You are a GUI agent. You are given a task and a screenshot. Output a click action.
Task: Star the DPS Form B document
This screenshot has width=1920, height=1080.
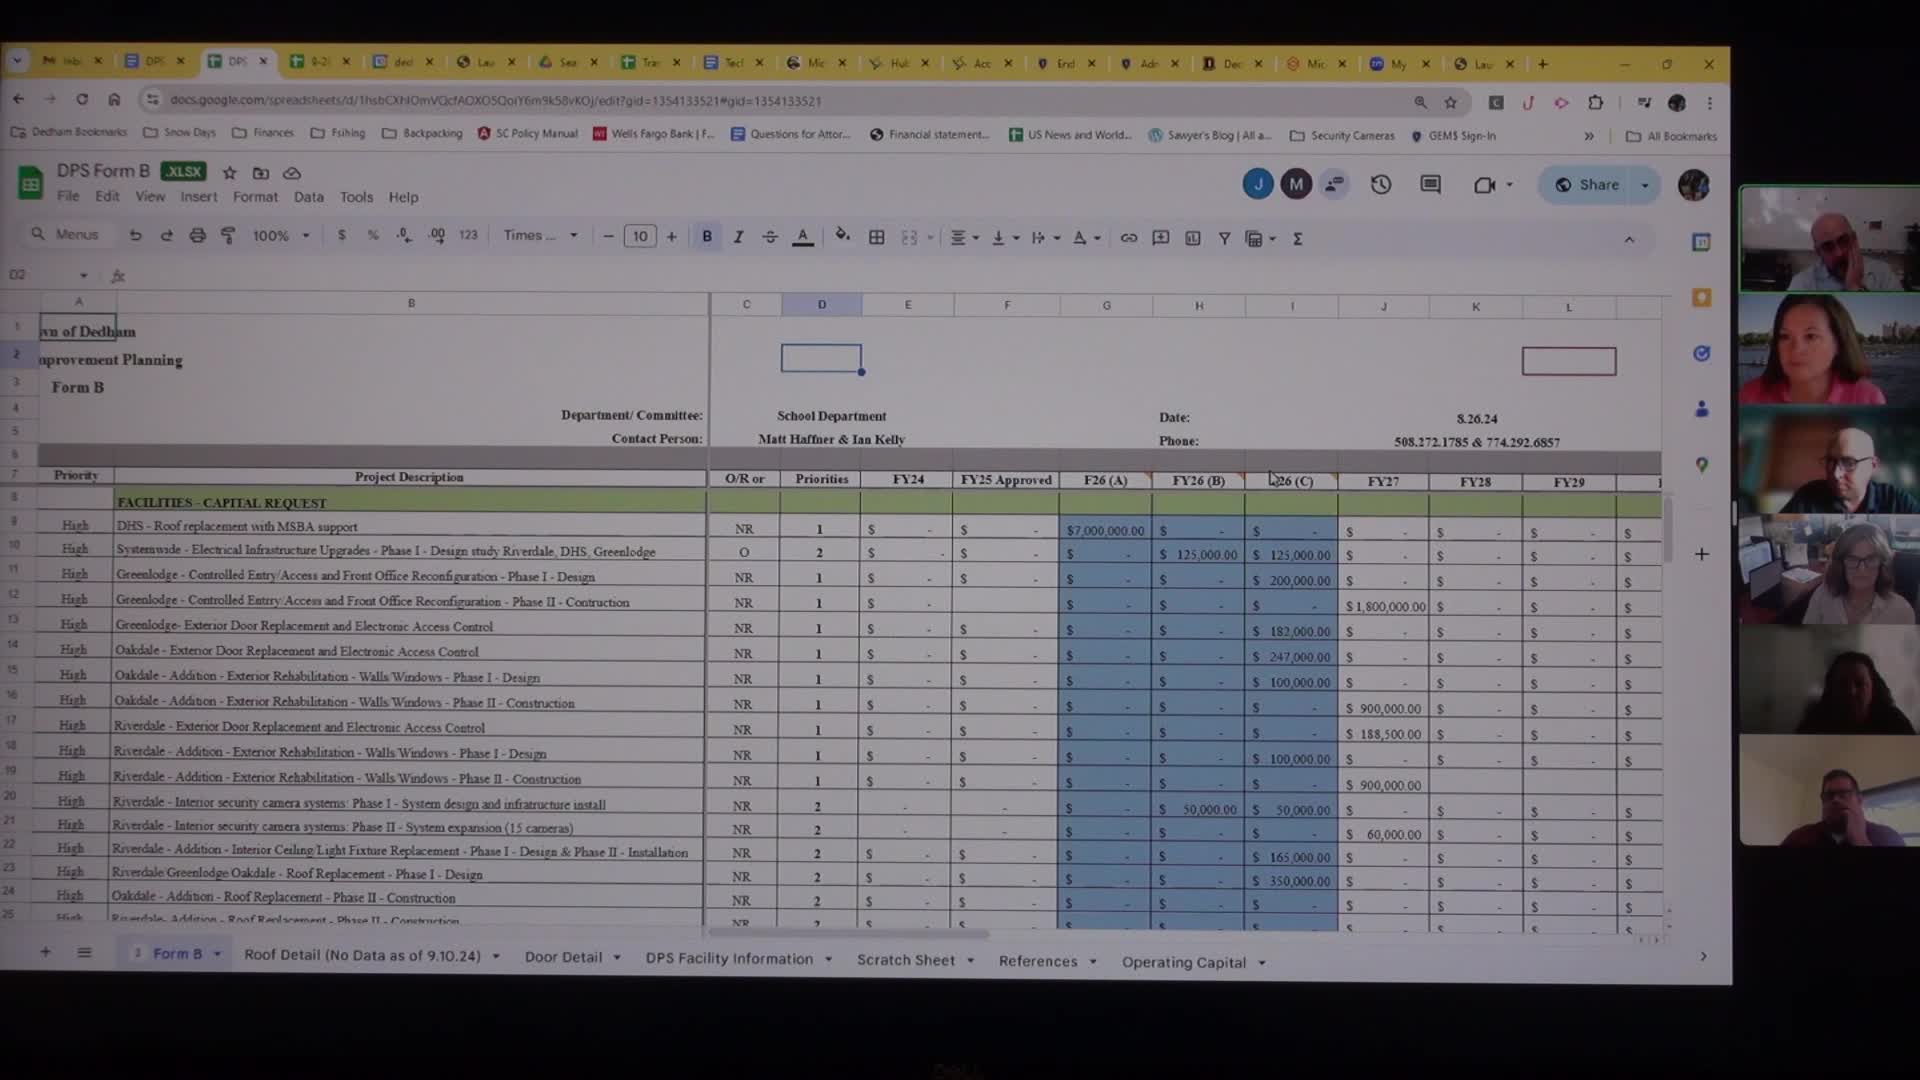[229, 173]
